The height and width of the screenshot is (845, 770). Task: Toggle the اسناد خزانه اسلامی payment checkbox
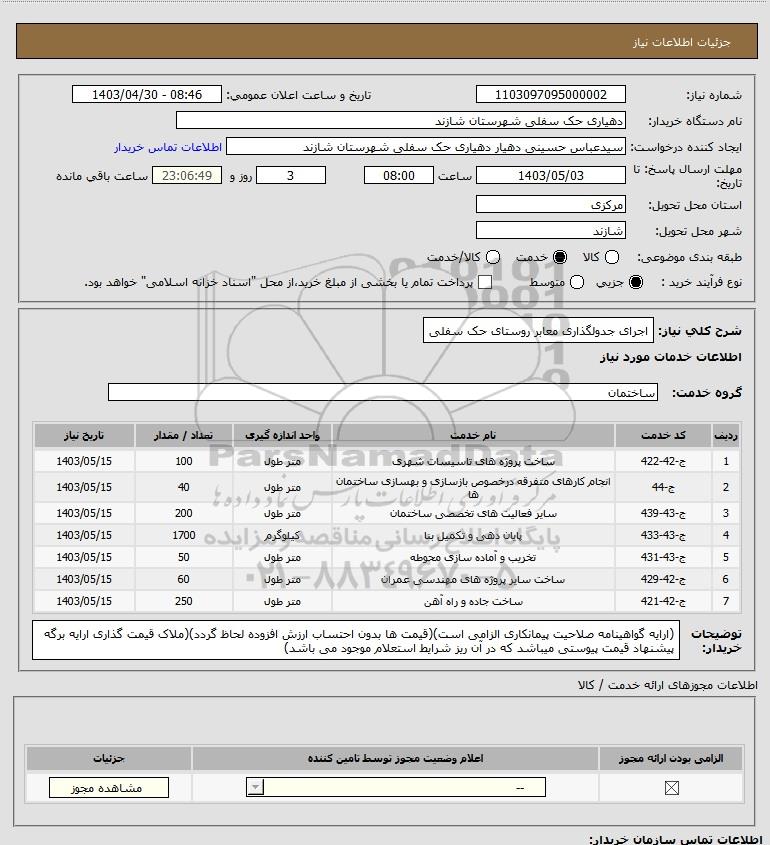485,282
